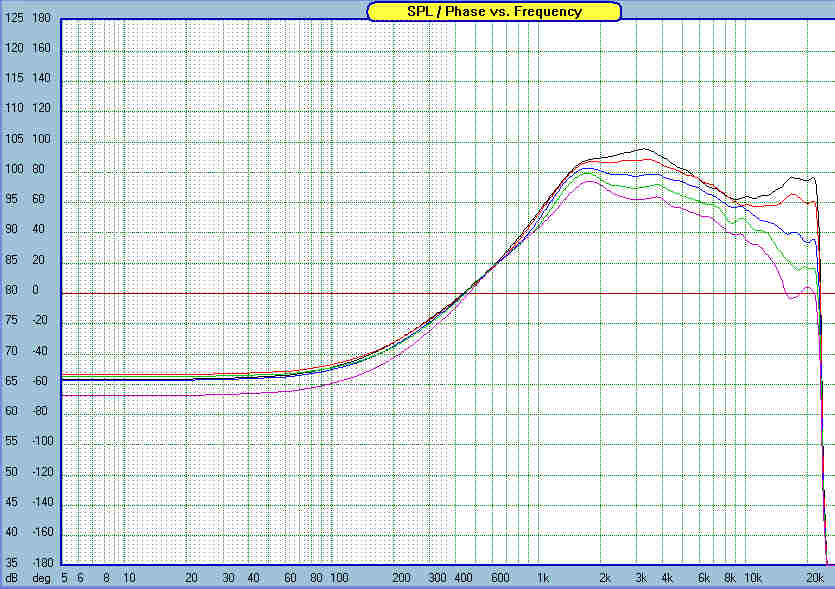Select the '3k' frequency axis label
The width and height of the screenshot is (835, 589).
(641, 578)
